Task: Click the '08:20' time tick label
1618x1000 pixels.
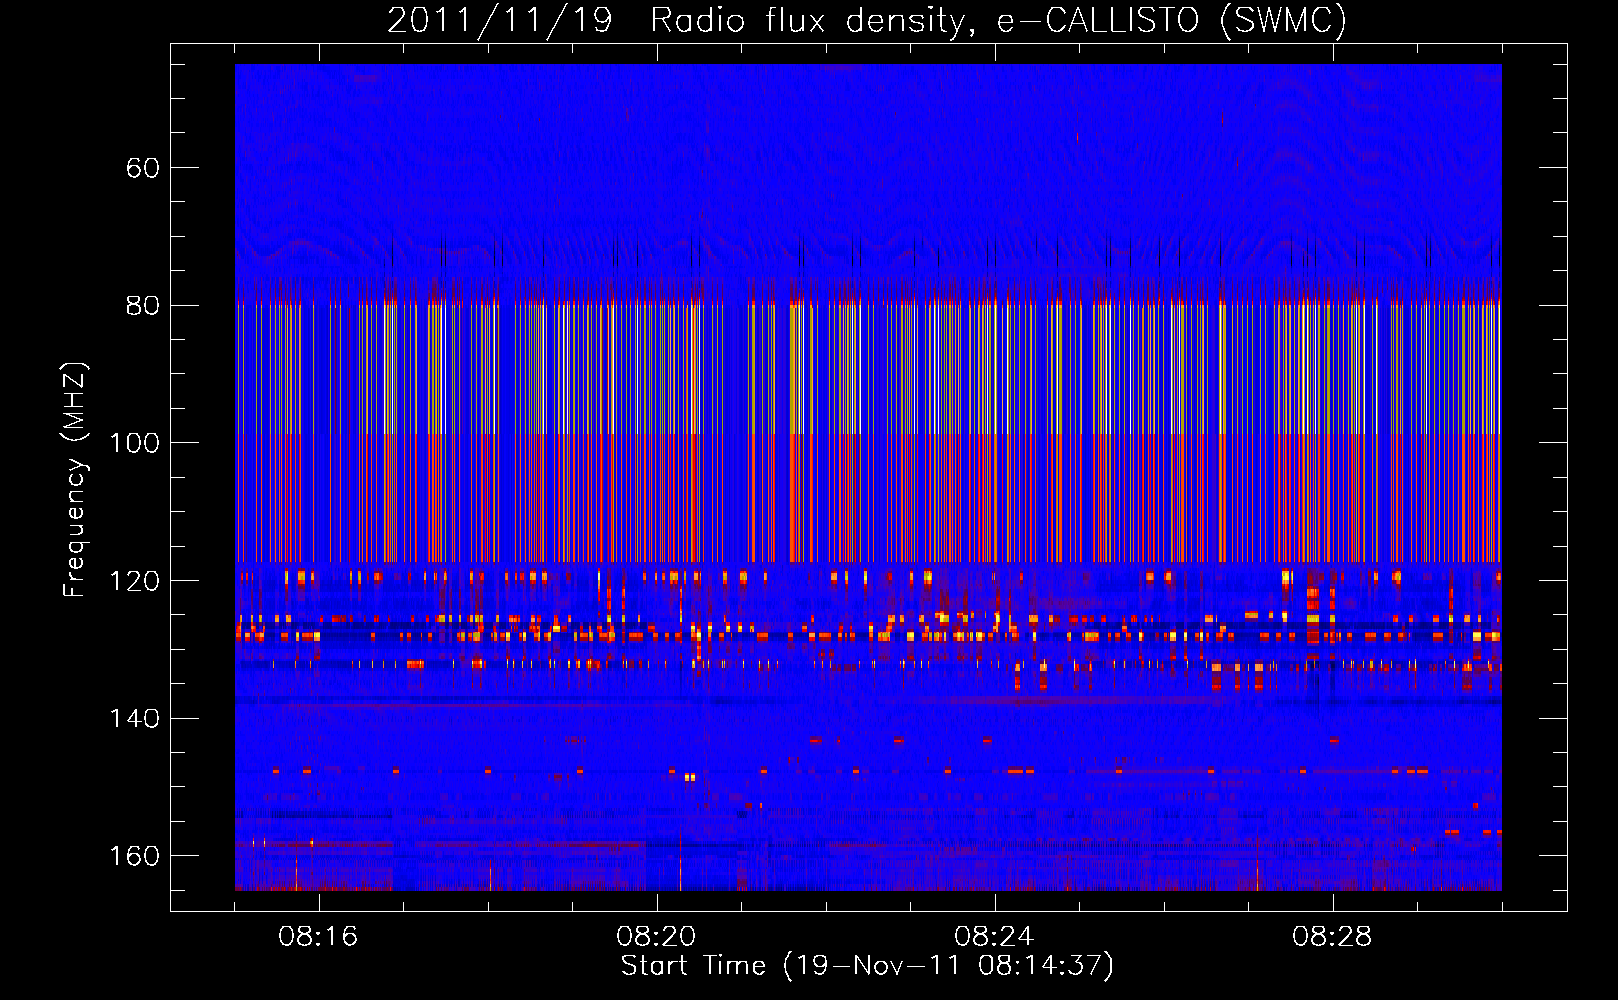Action: click(656, 937)
